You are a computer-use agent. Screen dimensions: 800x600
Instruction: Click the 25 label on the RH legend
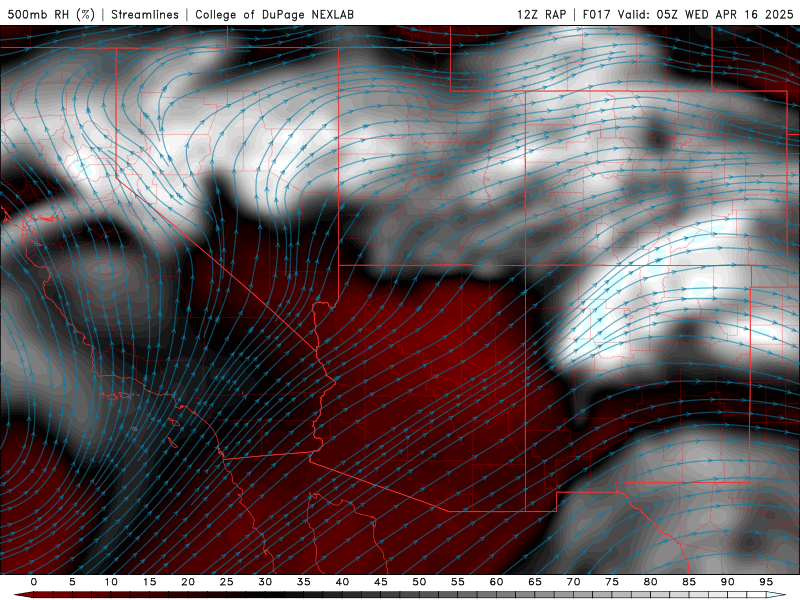(x=227, y=582)
